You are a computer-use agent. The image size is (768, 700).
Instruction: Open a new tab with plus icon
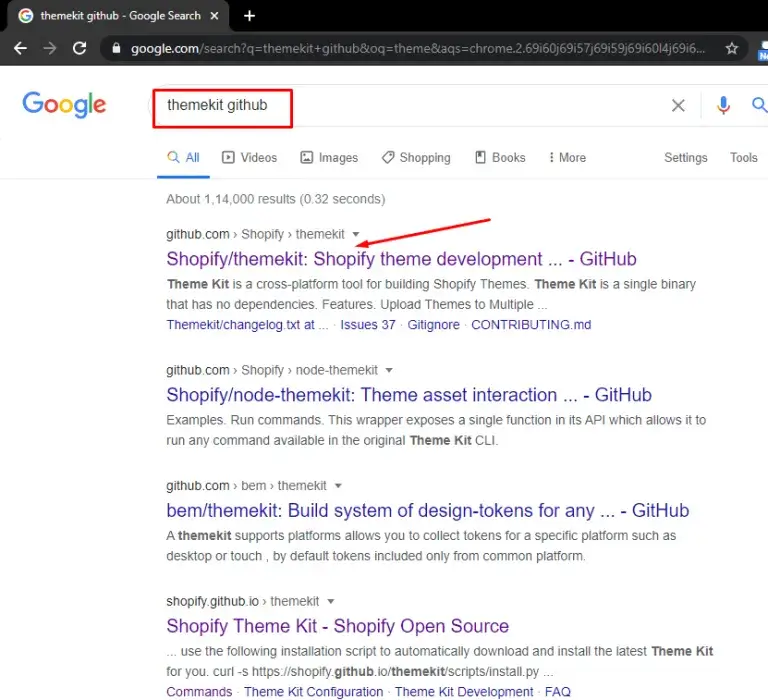click(249, 16)
